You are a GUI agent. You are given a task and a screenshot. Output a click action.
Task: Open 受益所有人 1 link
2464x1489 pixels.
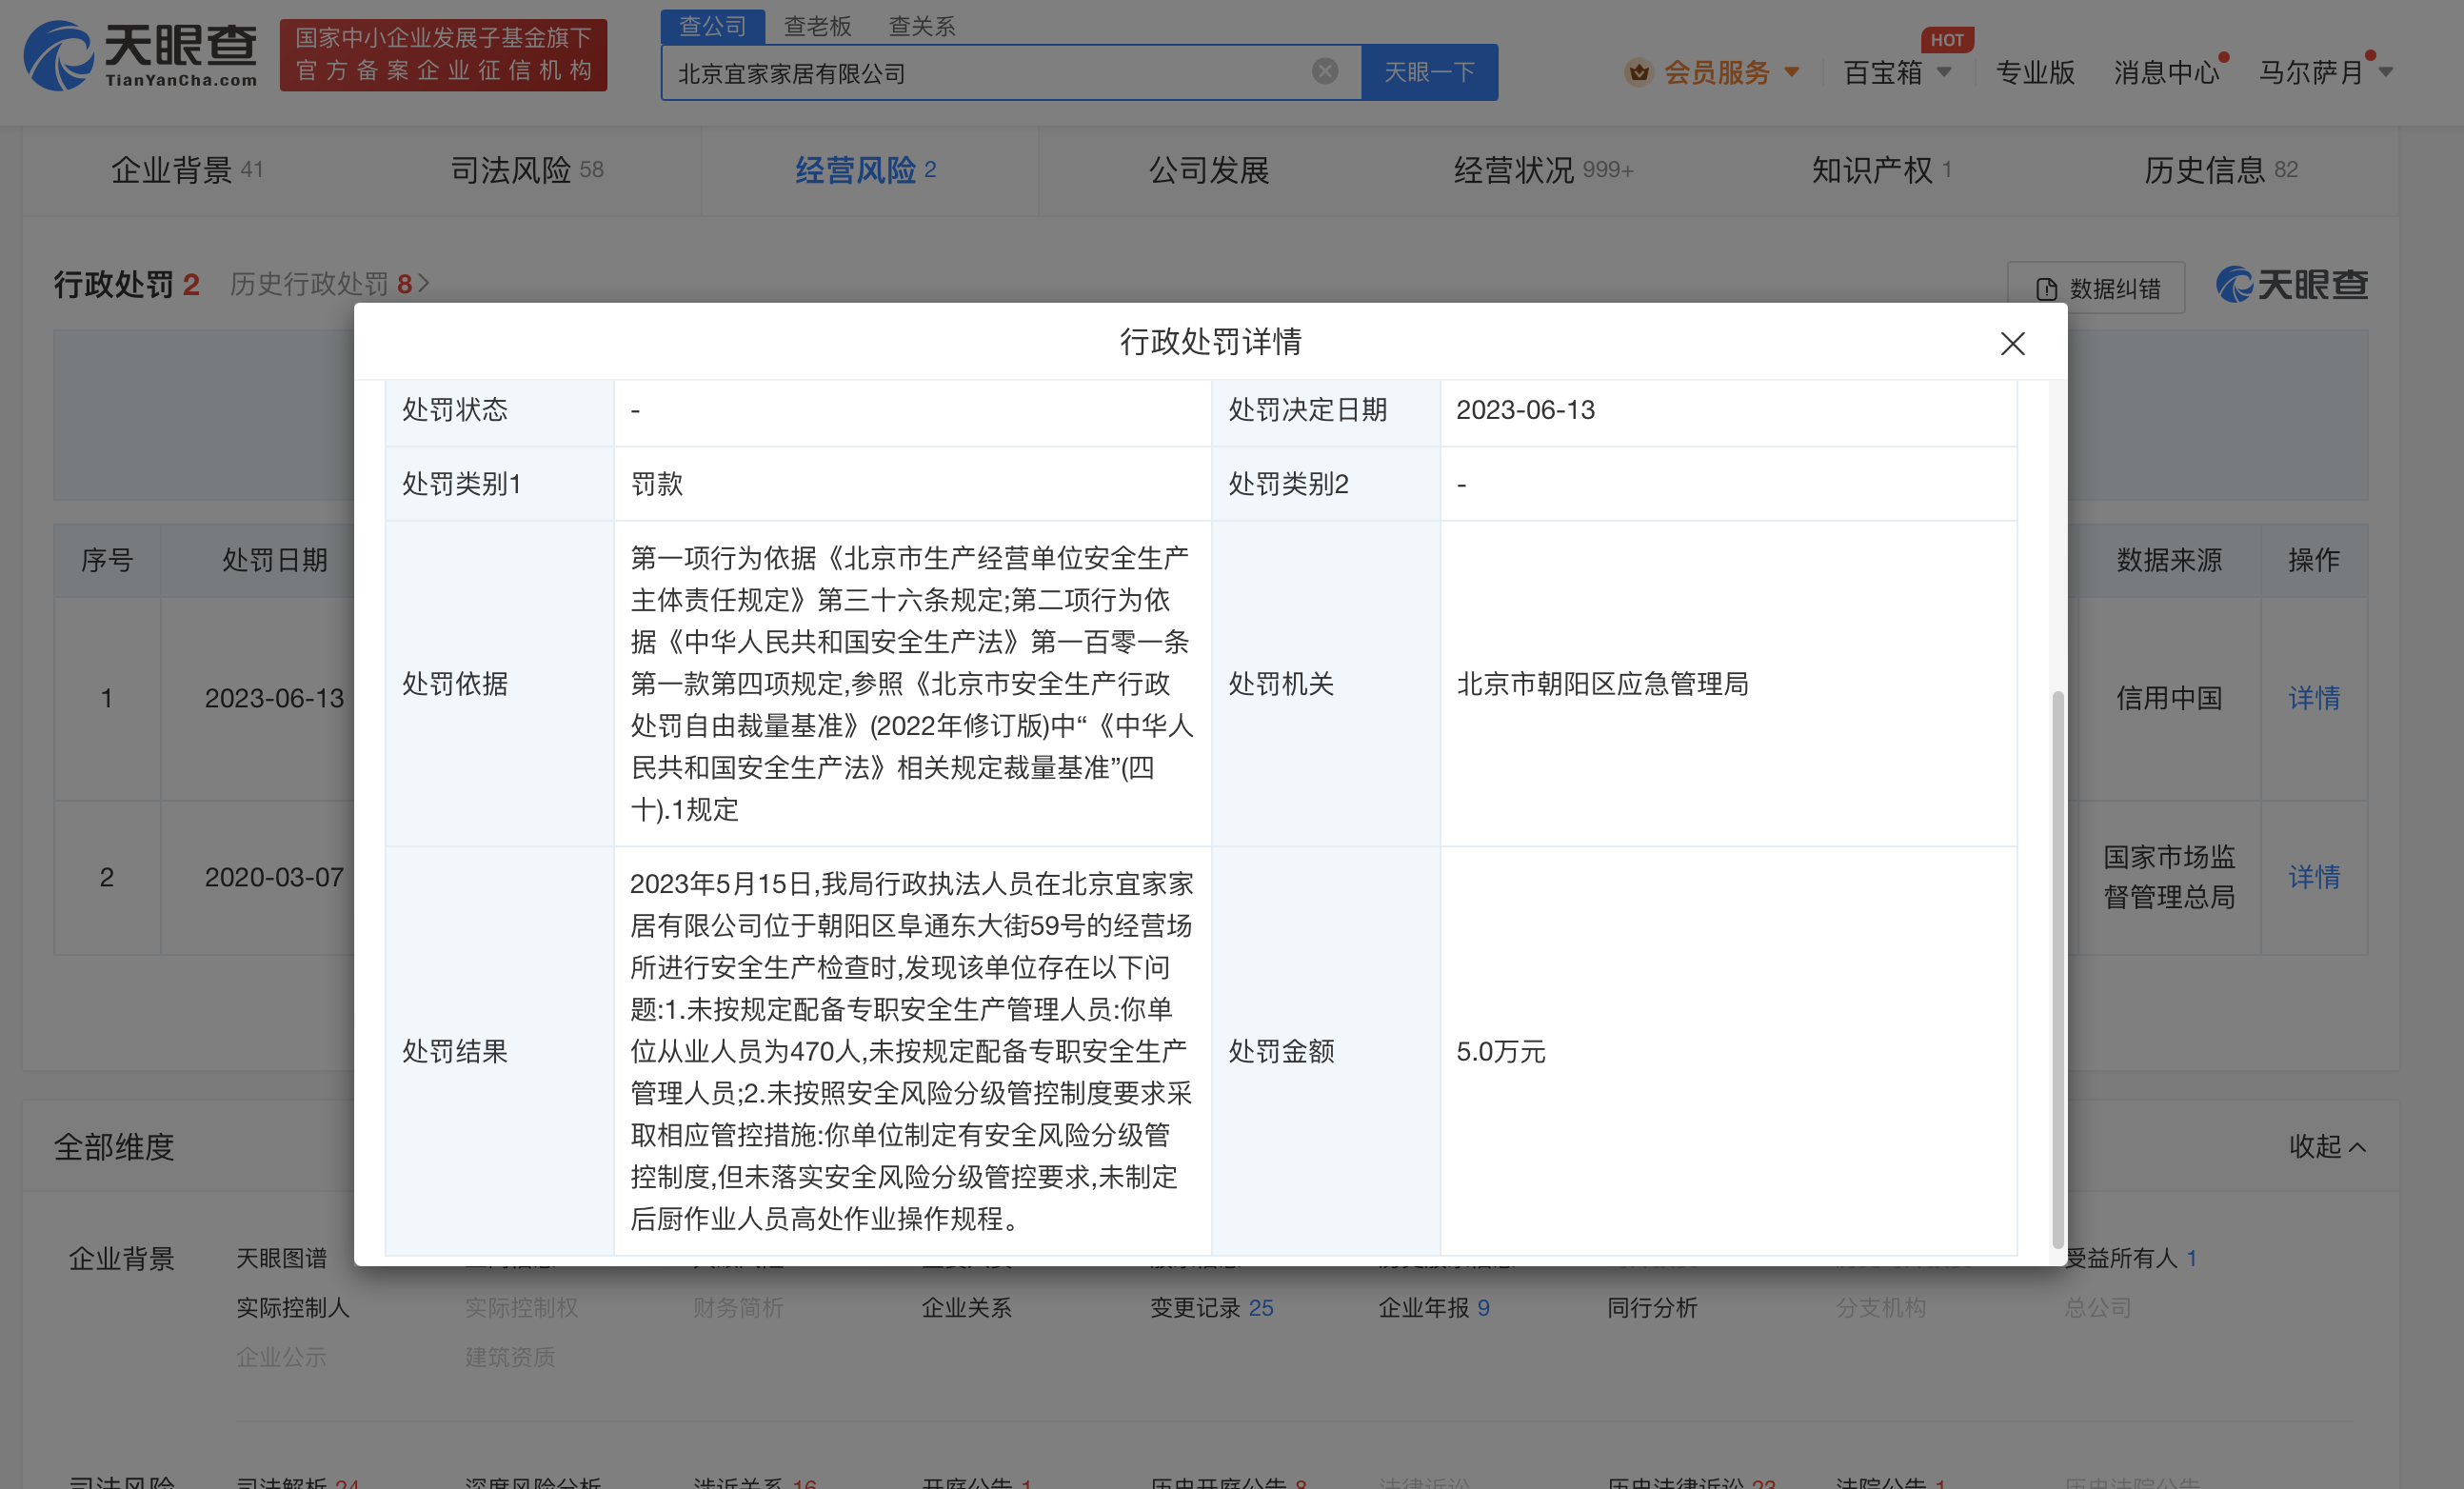point(2131,1258)
